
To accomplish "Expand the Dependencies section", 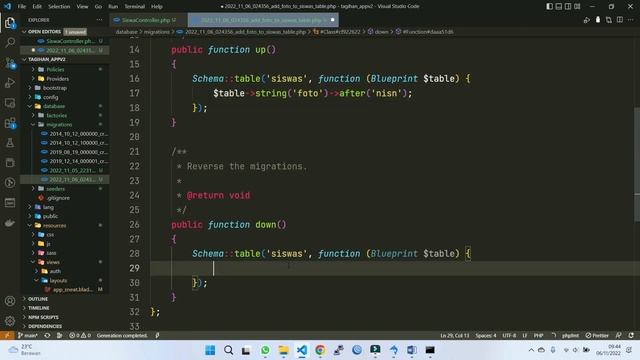I will [45, 327].
